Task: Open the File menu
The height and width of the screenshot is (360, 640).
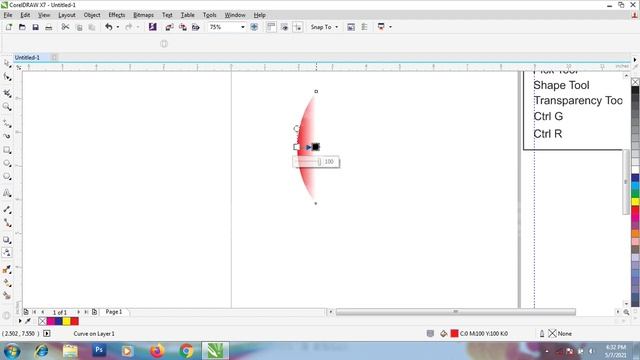Action: 8,15
